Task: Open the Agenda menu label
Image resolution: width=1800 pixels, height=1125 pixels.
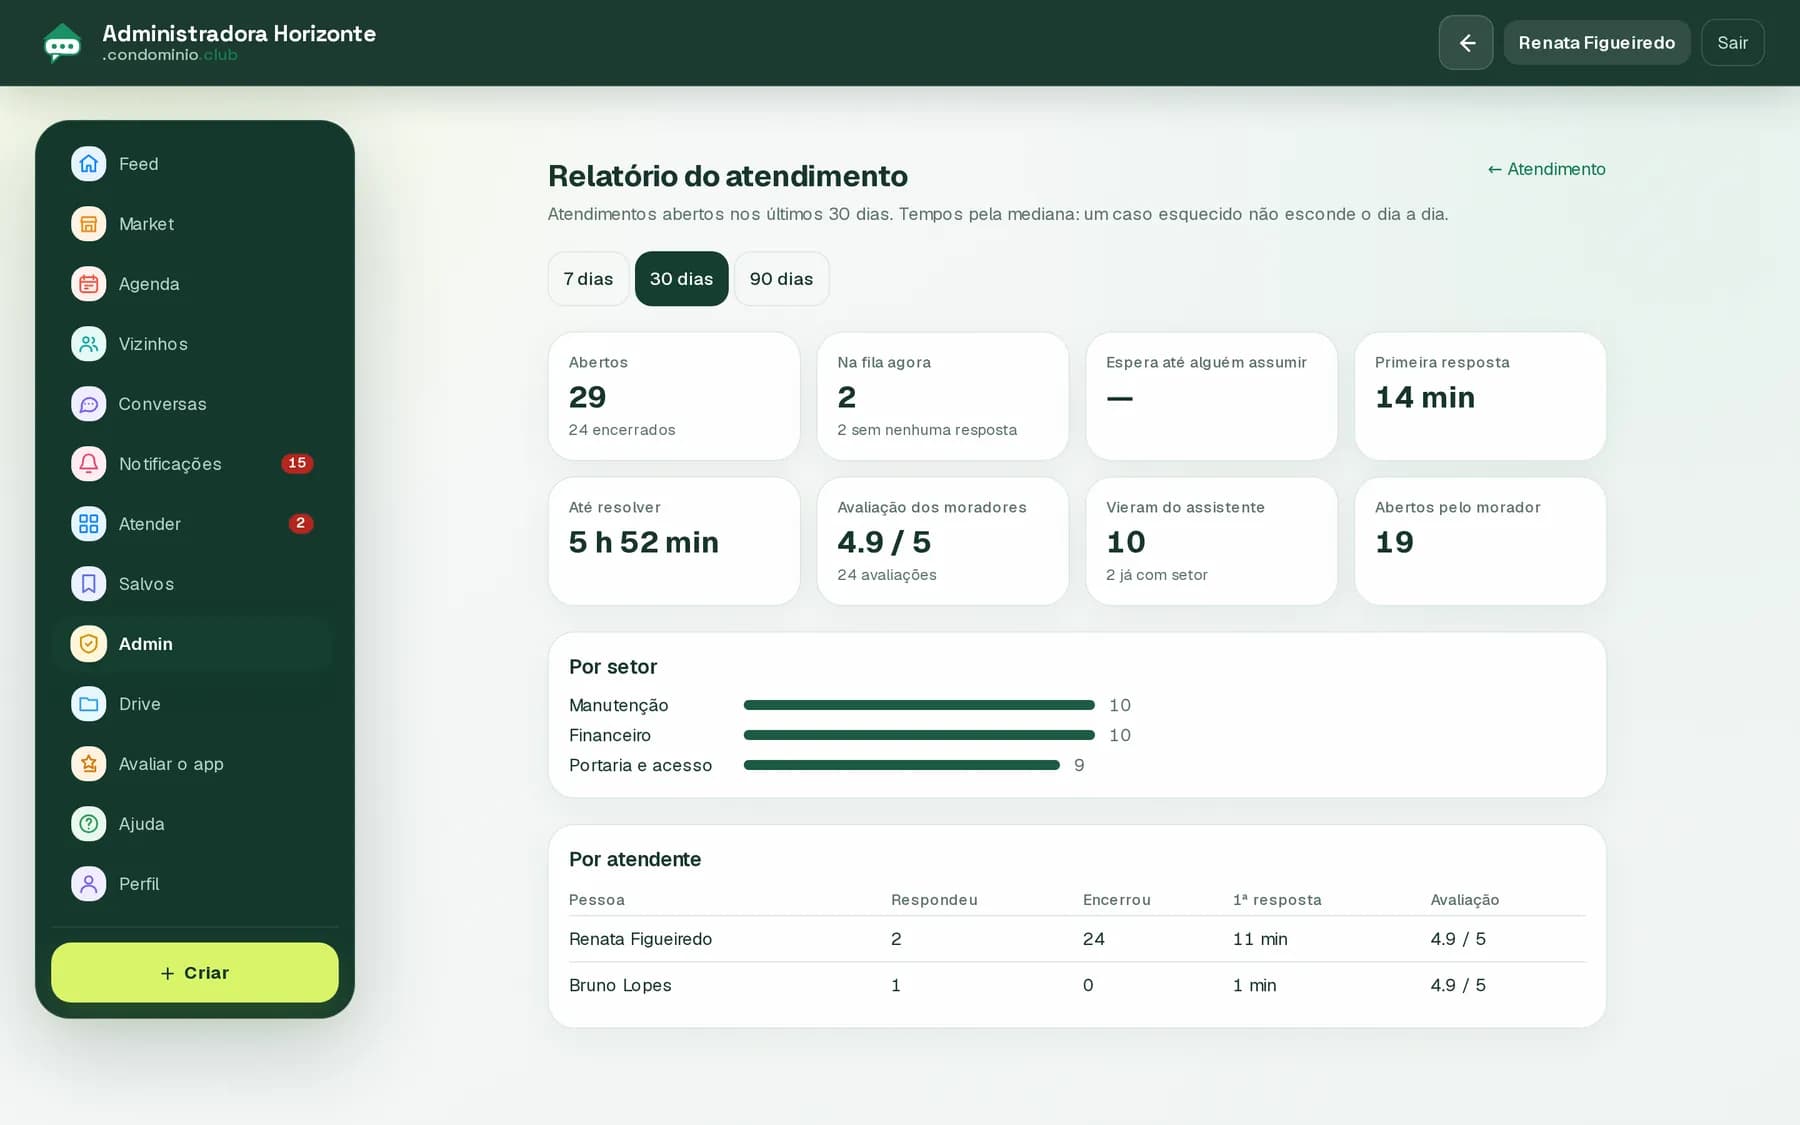Action: point(149,284)
